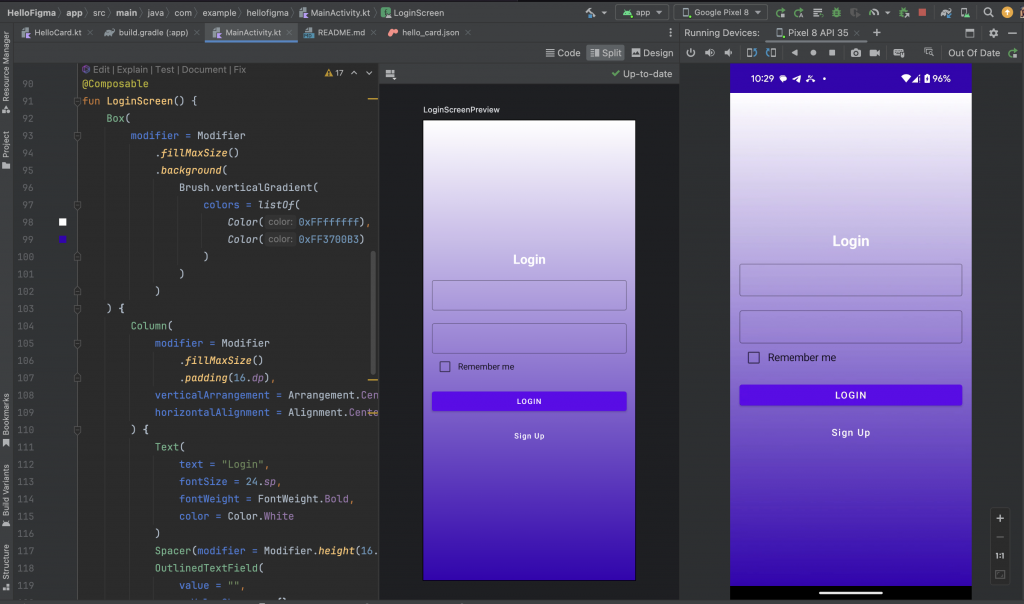Open the Project tool window
The image size is (1024, 604).
[6, 150]
